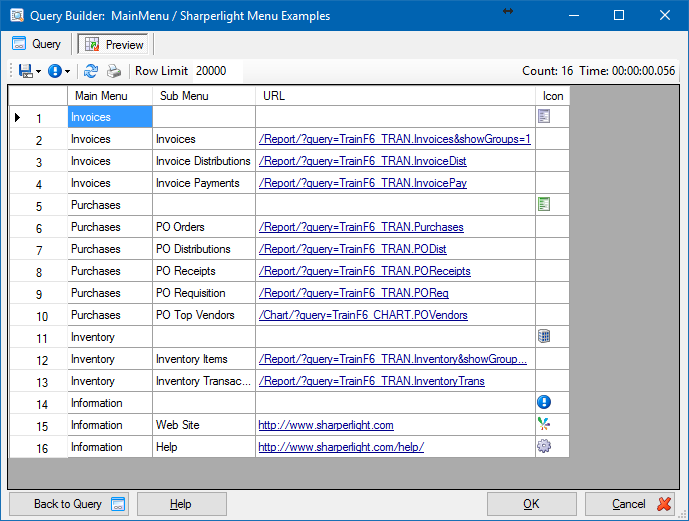This screenshot has width=689, height=521.
Task: Expand the information icon dropdown arrow
Action: pyautogui.click(x=67, y=71)
